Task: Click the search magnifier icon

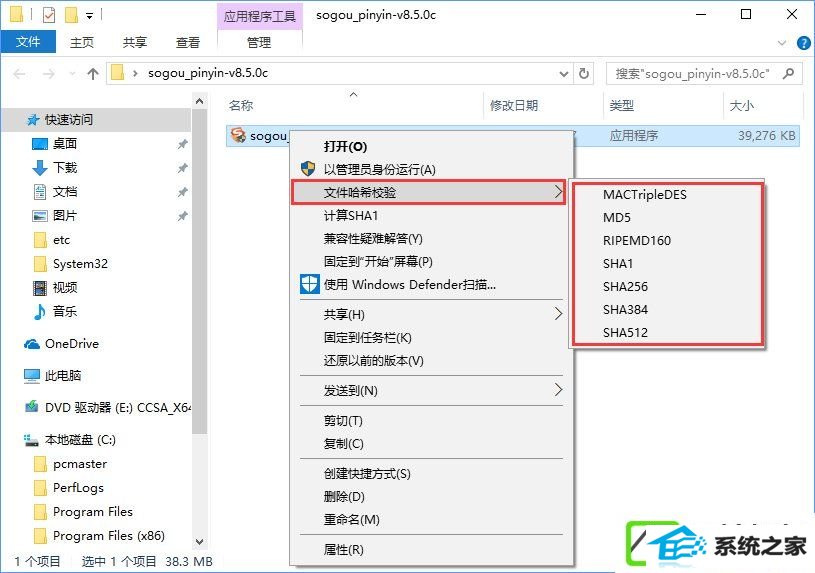Action: point(788,73)
